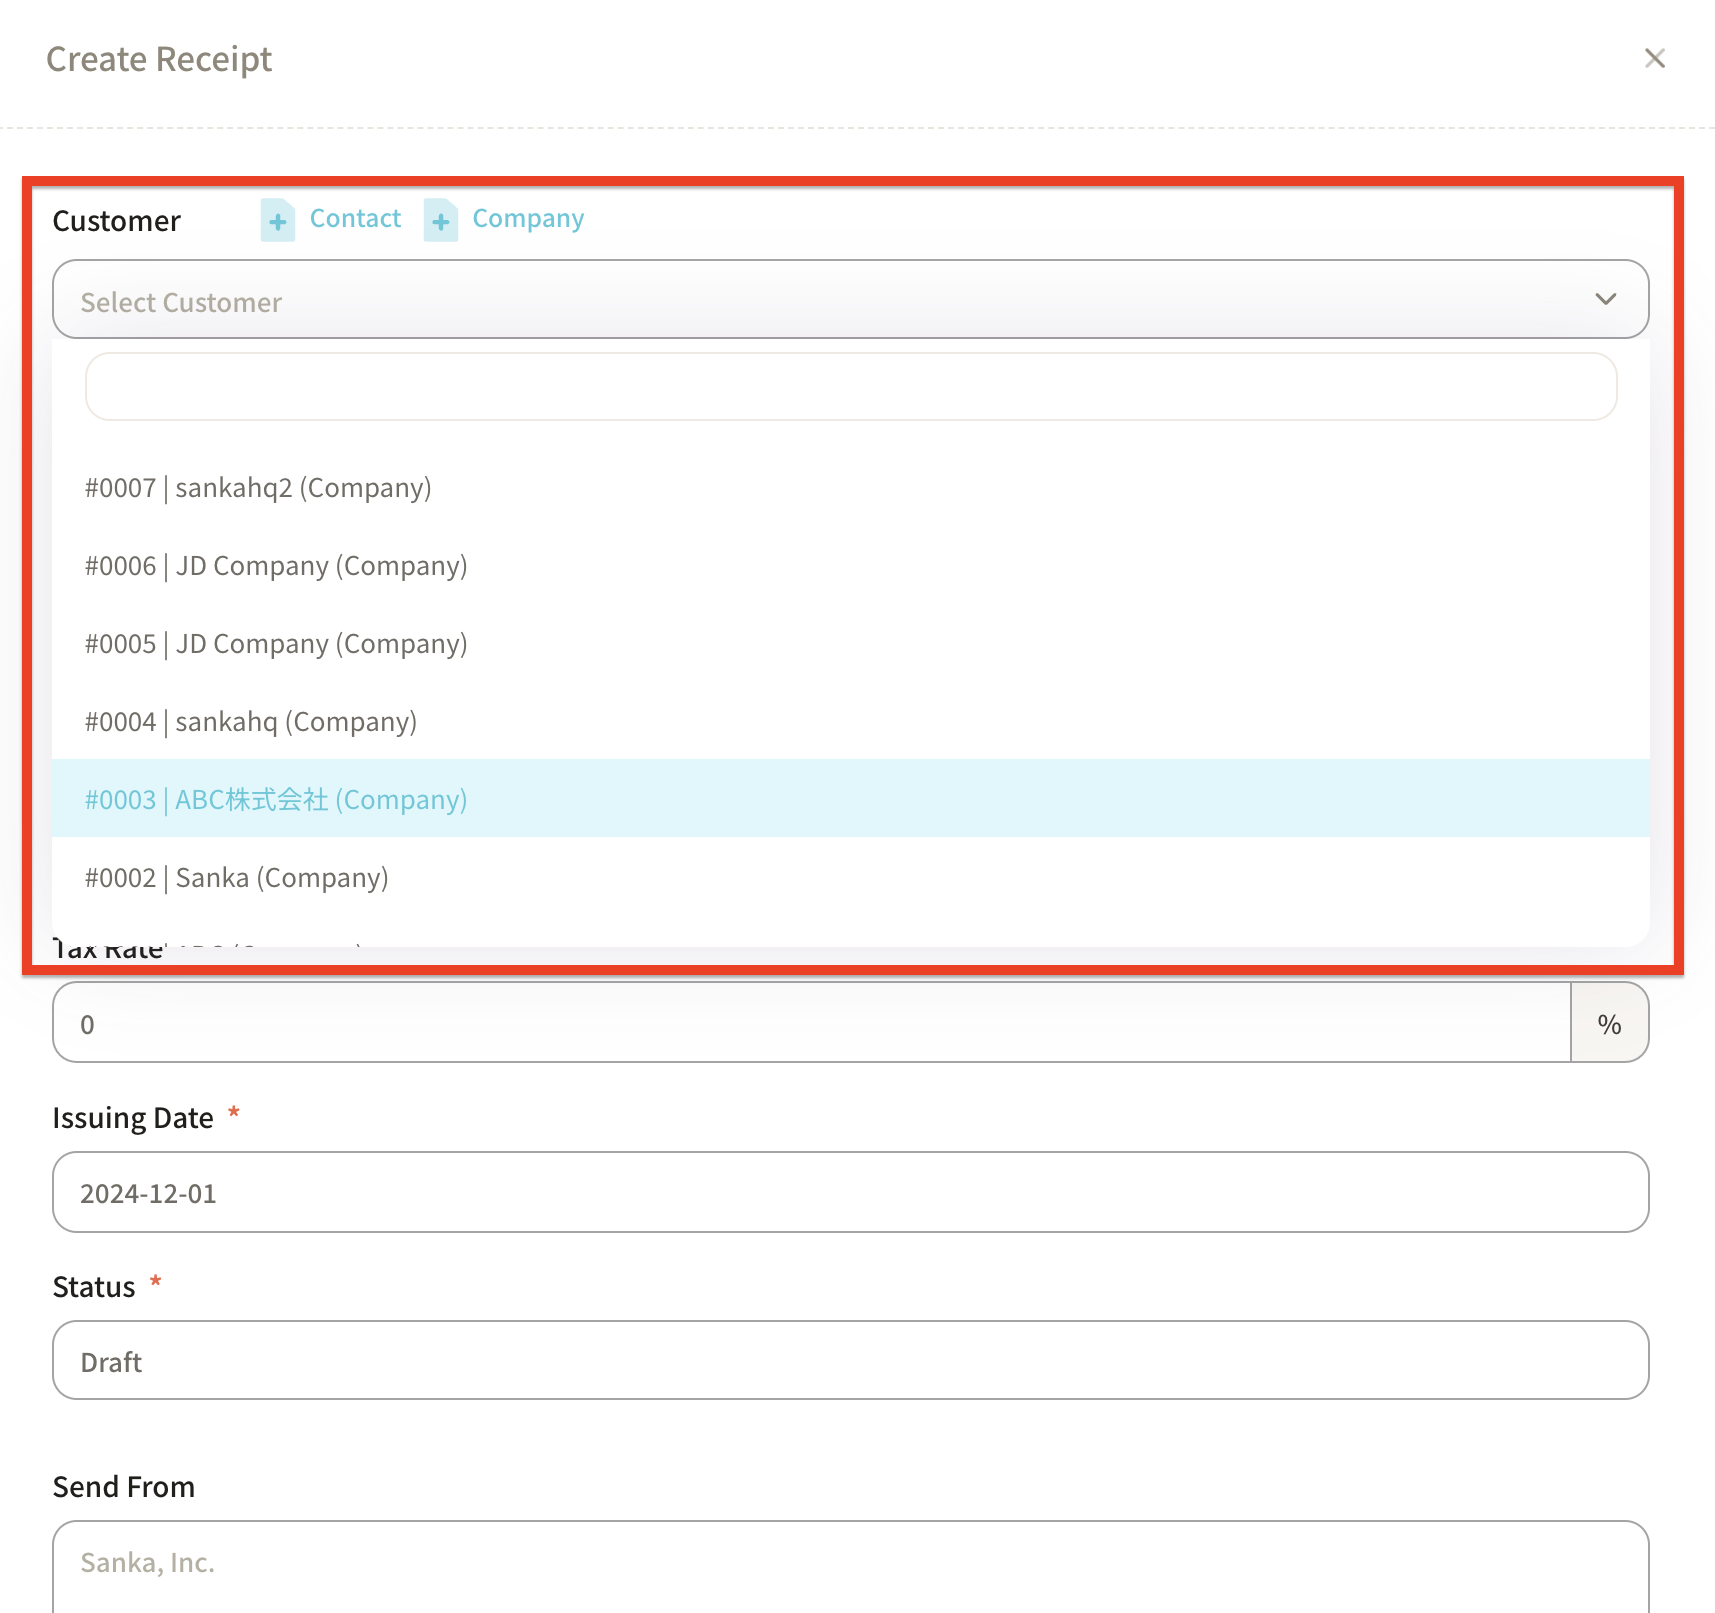The height and width of the screenshot is (1613, 1715).
Task: Open the add Contact link
Action: pyautogui.click(x=355, y=219)
